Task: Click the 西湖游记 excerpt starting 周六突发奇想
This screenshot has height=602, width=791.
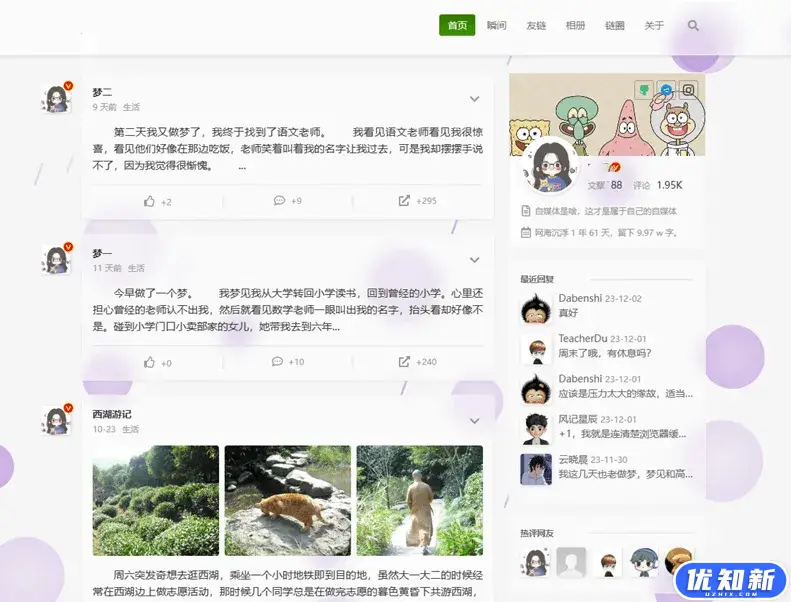Action: tap(288, 583)
